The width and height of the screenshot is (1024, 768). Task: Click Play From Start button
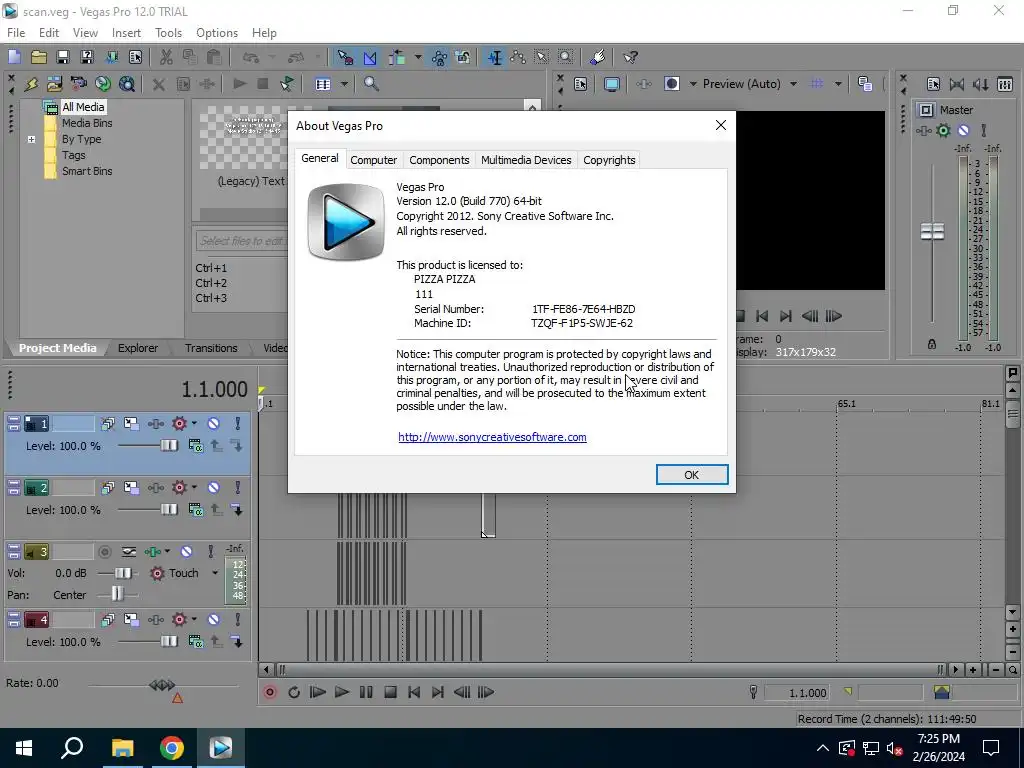318,692
